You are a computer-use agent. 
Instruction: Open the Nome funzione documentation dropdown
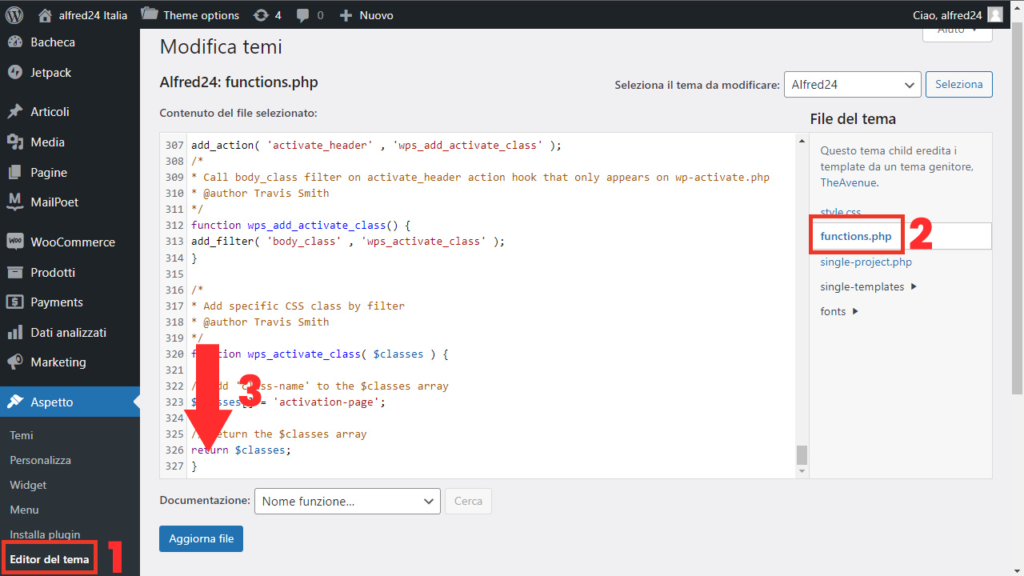pyautogui.click(x=347, y=501)
